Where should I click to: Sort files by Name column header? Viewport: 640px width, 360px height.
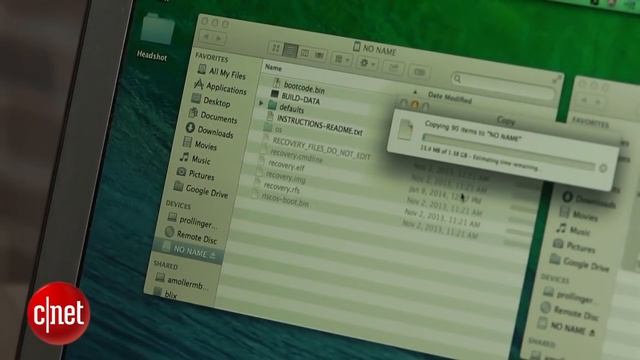pos(273,68)
